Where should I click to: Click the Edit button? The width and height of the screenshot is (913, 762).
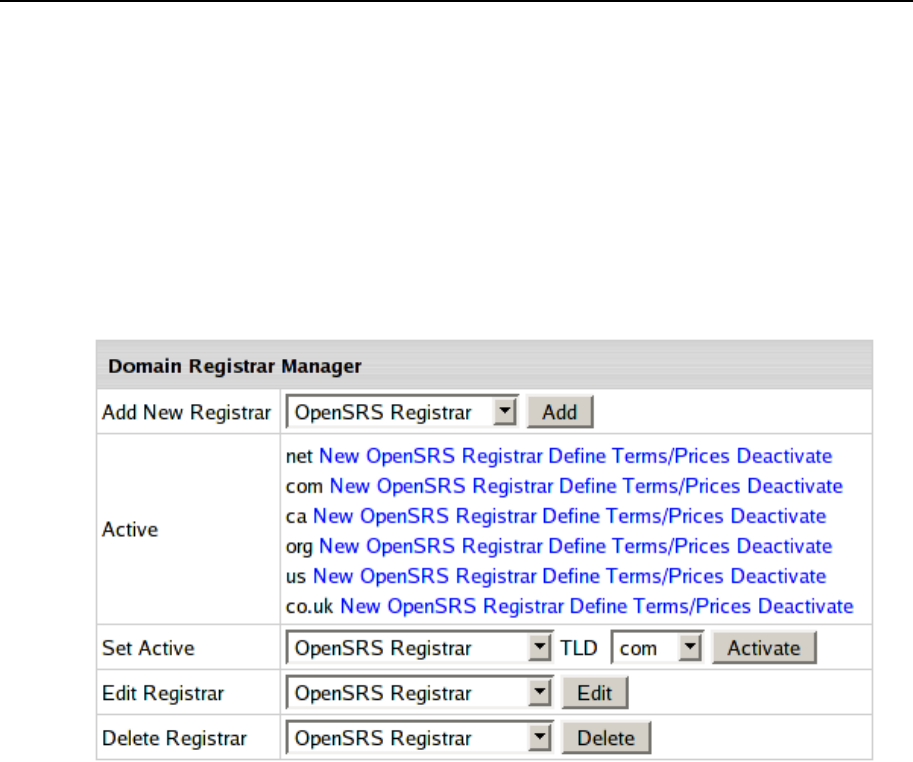click(x=594, y=693)
